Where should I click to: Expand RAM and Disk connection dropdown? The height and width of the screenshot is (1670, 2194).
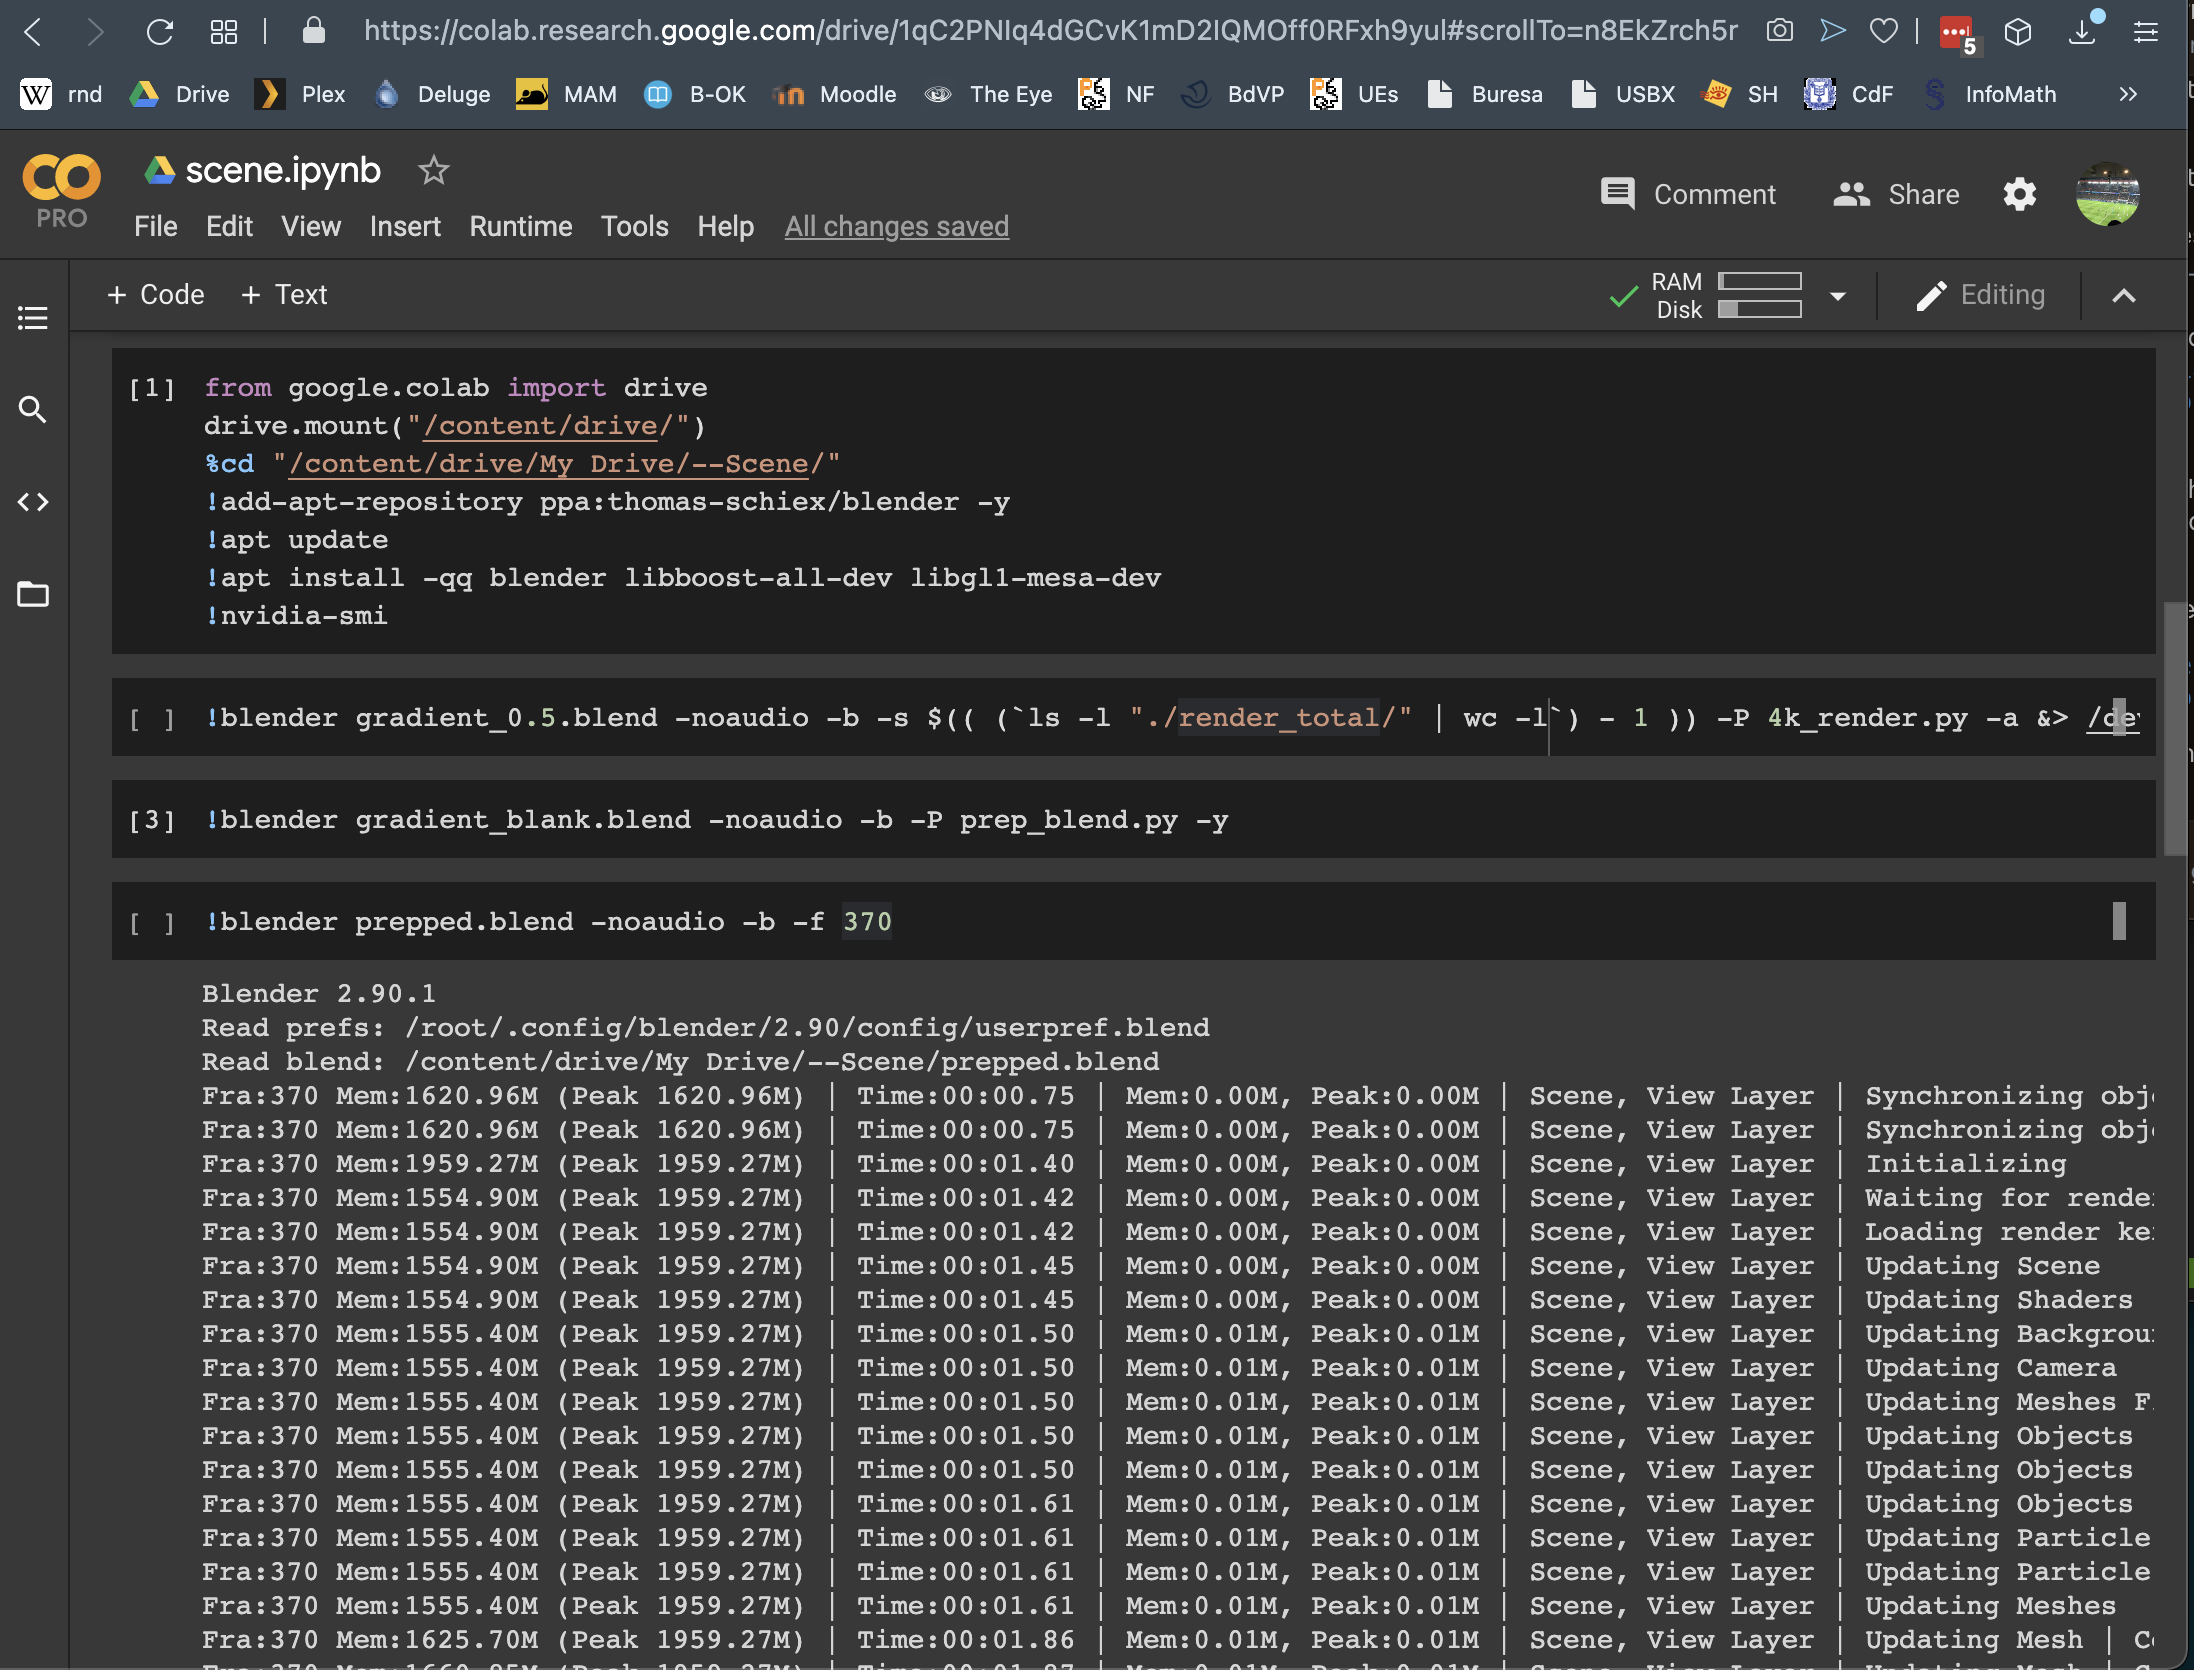[x=1837, y=296]
